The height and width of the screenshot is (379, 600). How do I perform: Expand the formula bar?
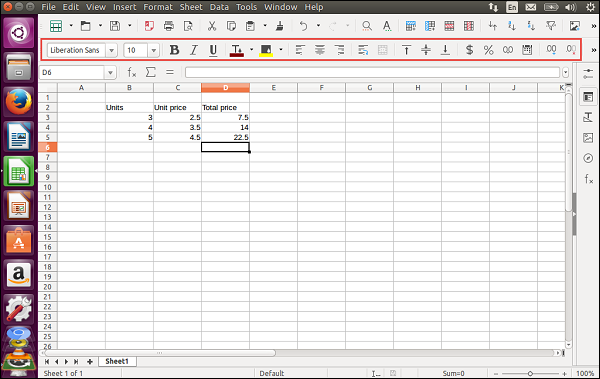566,72
